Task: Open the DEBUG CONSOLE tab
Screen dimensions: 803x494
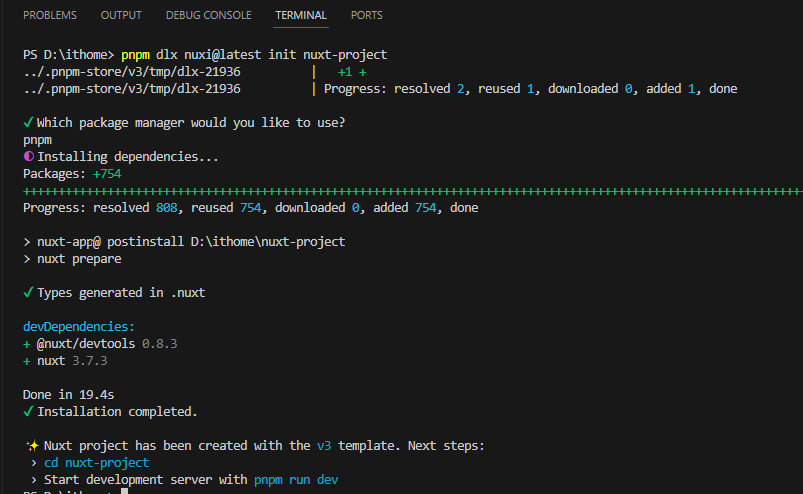Action: [x=208, y=15]
